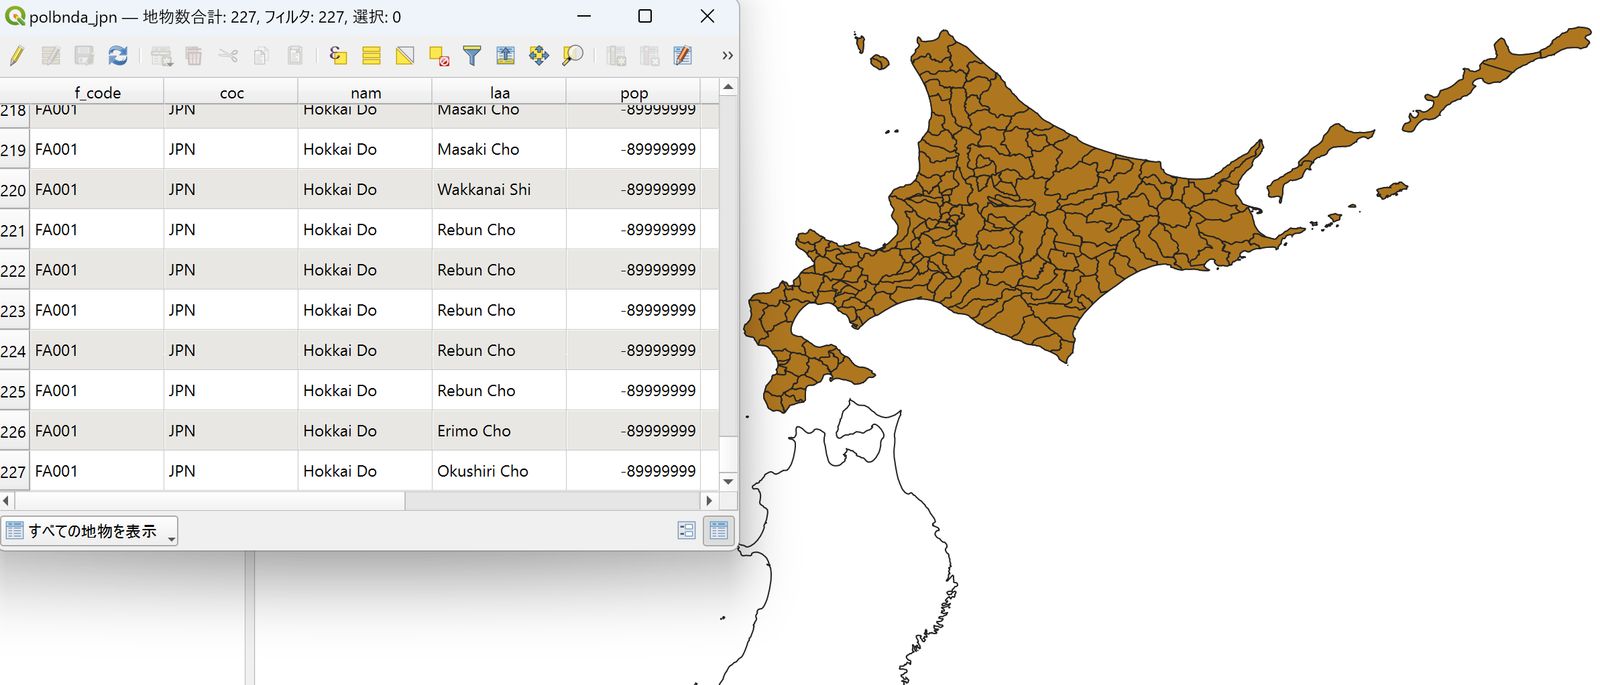Sort by the coc column header
The height and width of the screenshot is (685, 1600).
(x=231, y=92)
